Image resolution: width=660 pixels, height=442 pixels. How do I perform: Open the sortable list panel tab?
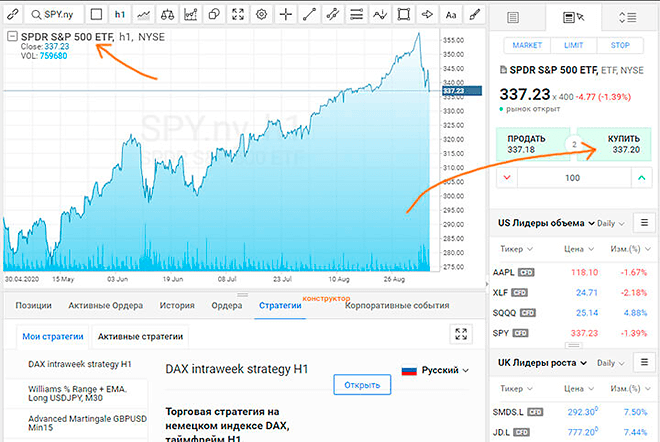point(628,17)
